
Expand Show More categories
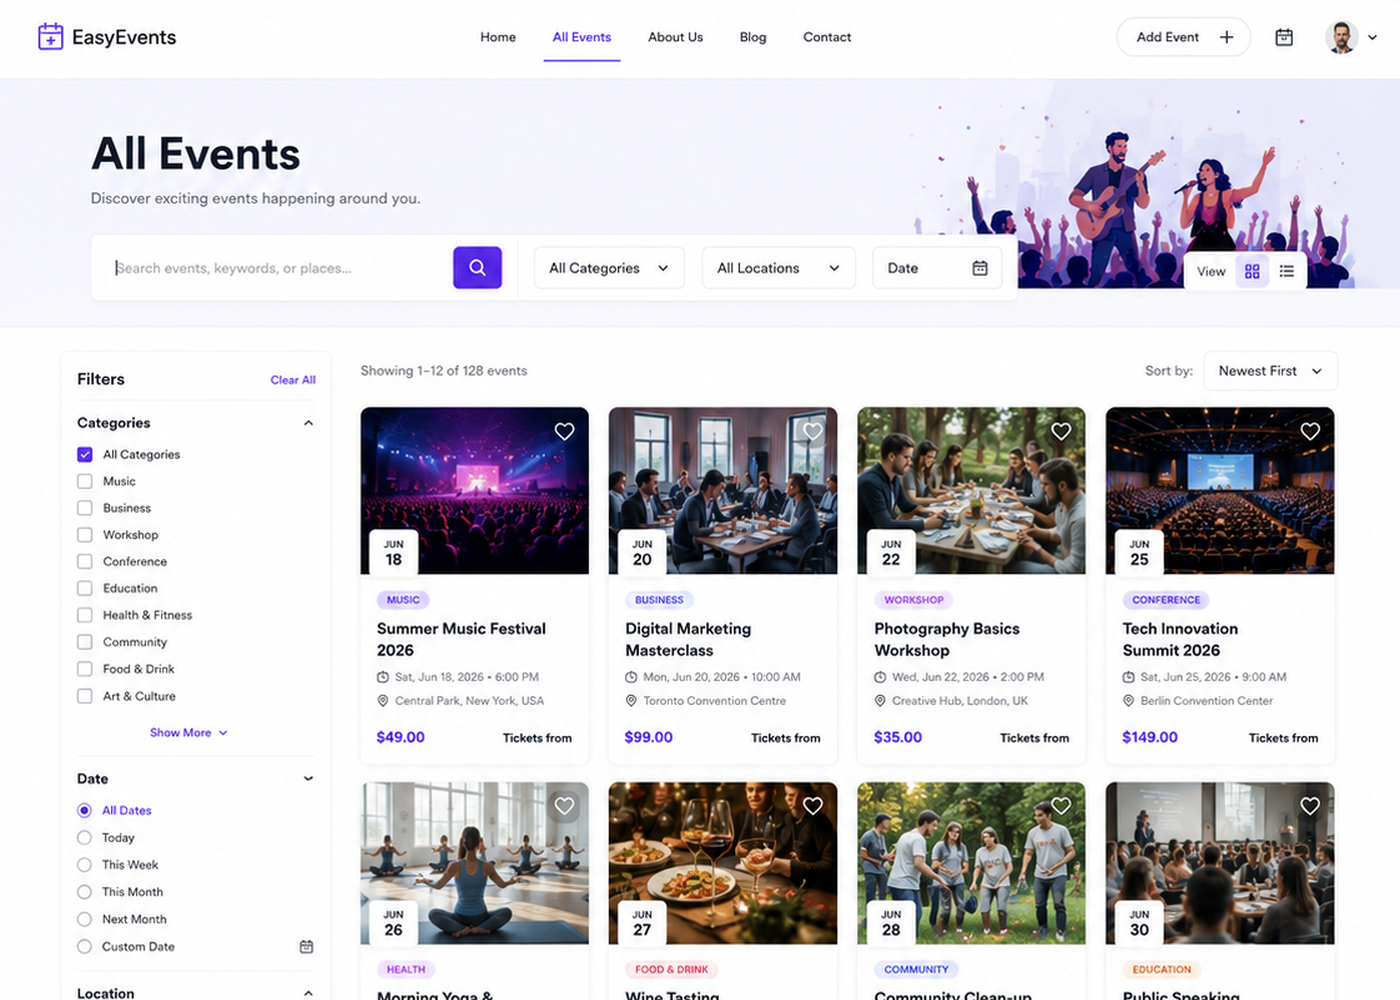click(189, 733)
